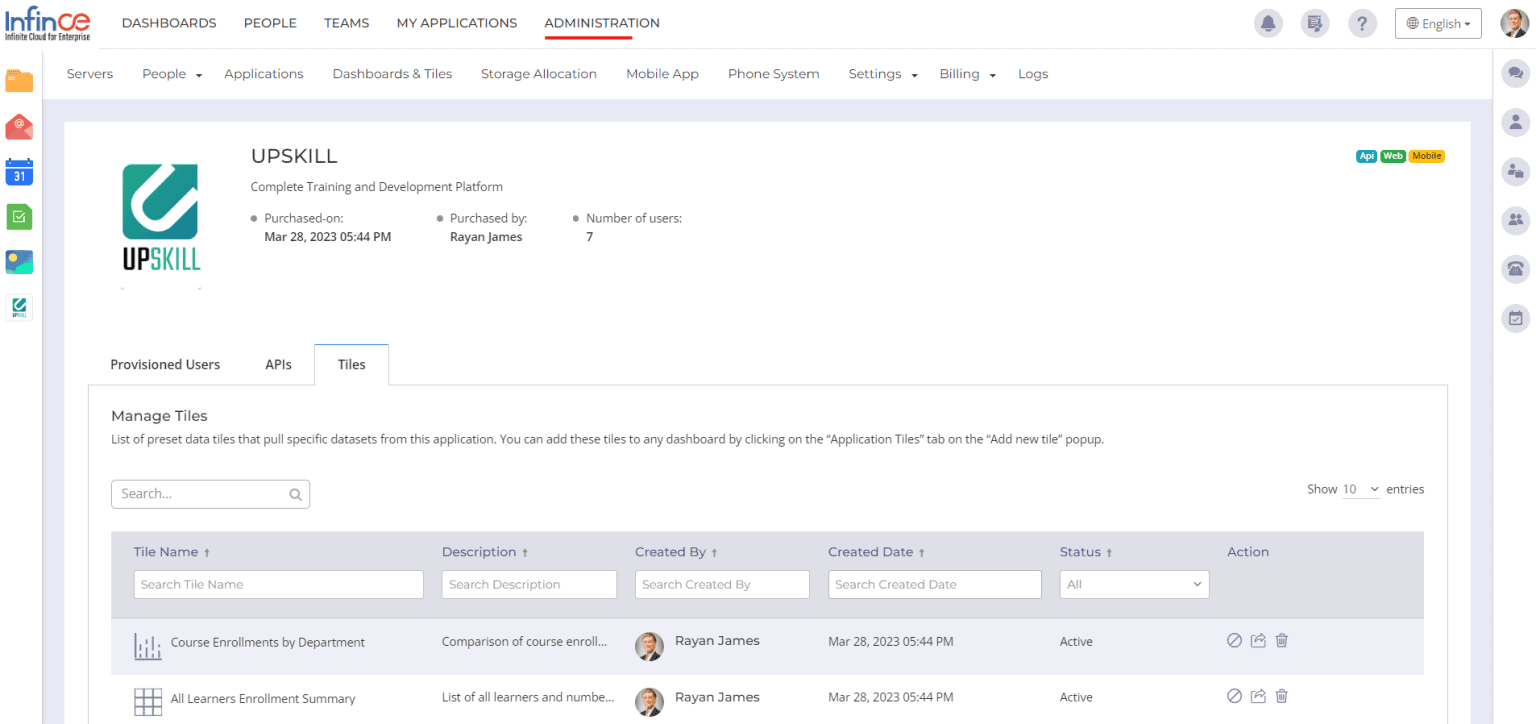Expand the Status filter dropdown
This screenshot has height=724, width=1536.
pyautogui.click(x=1134, y=585)
